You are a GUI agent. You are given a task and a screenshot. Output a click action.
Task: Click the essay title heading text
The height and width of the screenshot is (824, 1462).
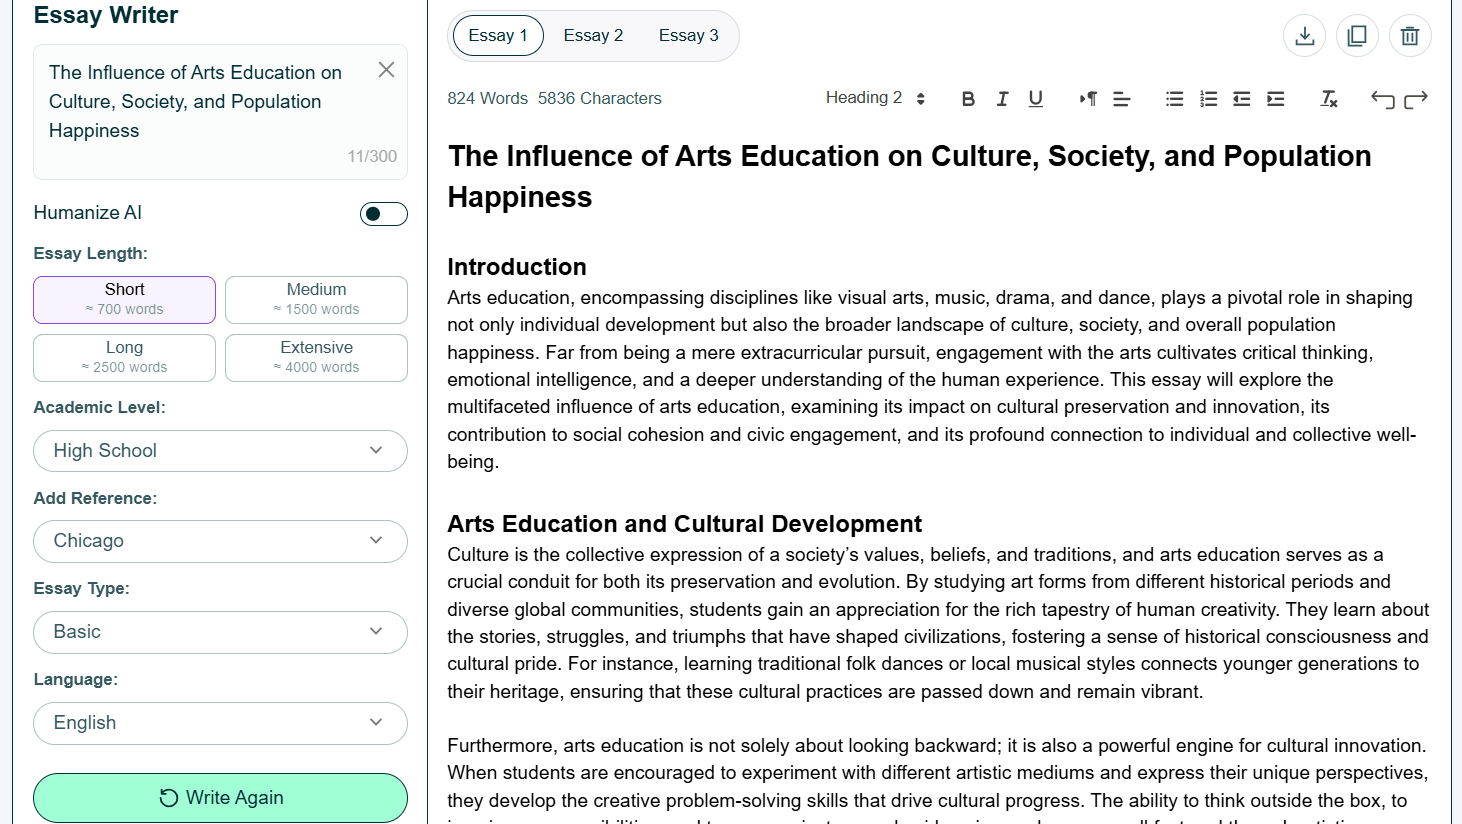point(910,177)
